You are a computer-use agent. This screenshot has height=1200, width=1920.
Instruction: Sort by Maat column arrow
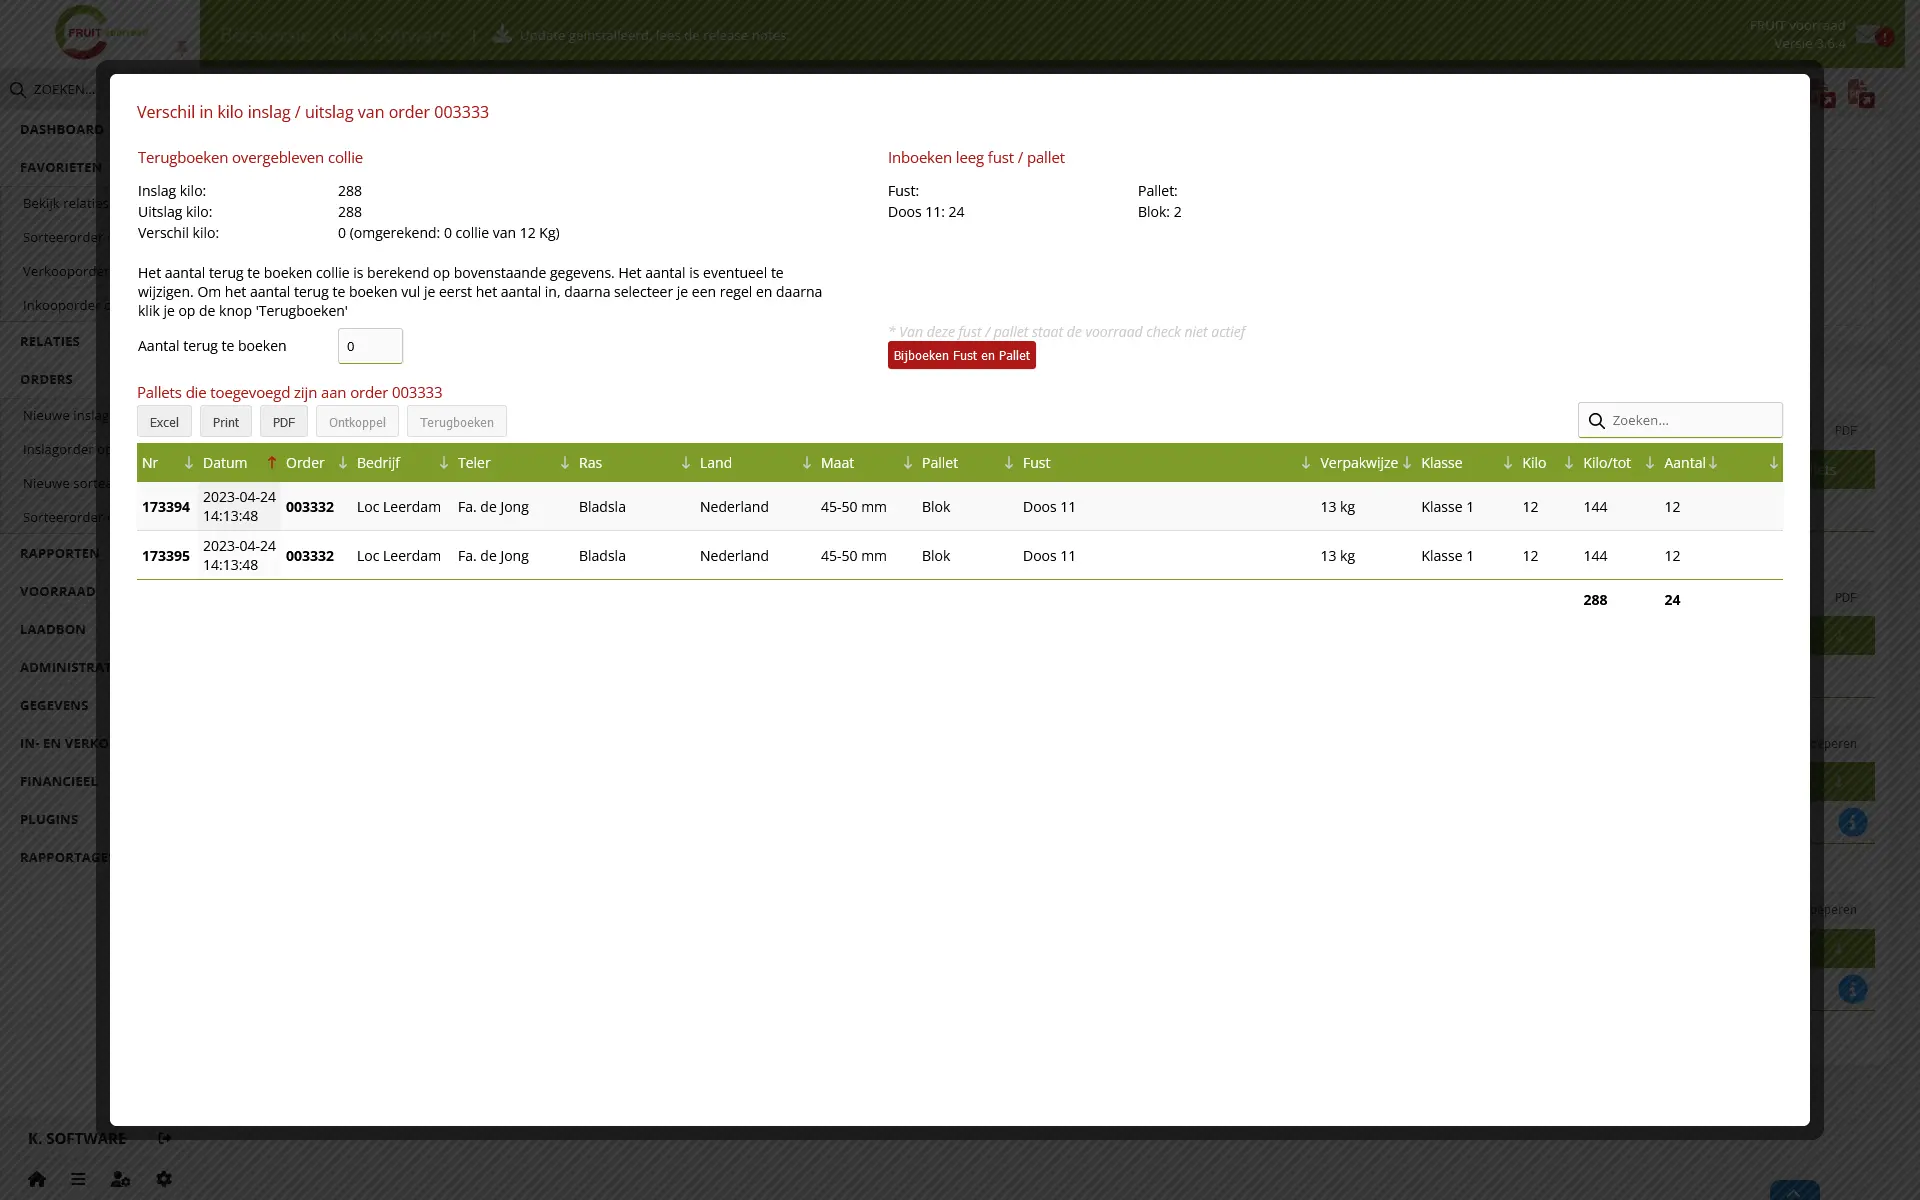point(907,463)
